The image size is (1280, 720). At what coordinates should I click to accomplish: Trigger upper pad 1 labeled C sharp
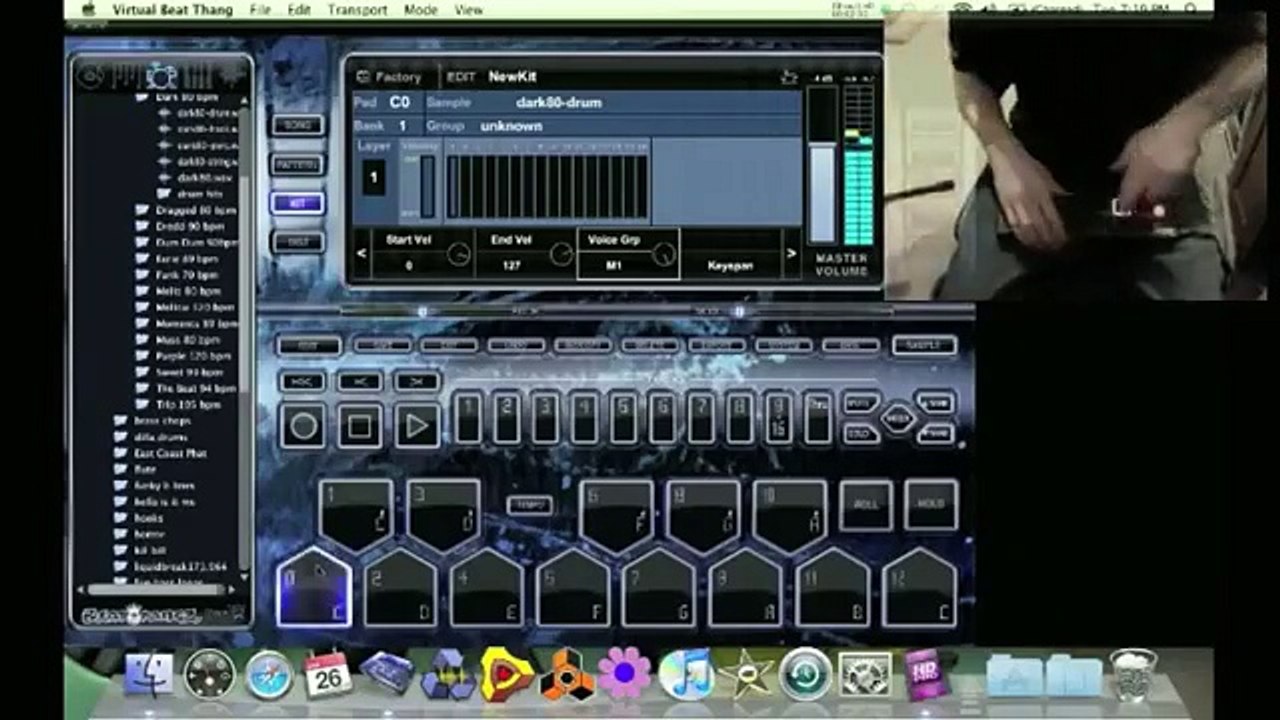[356, 515]
